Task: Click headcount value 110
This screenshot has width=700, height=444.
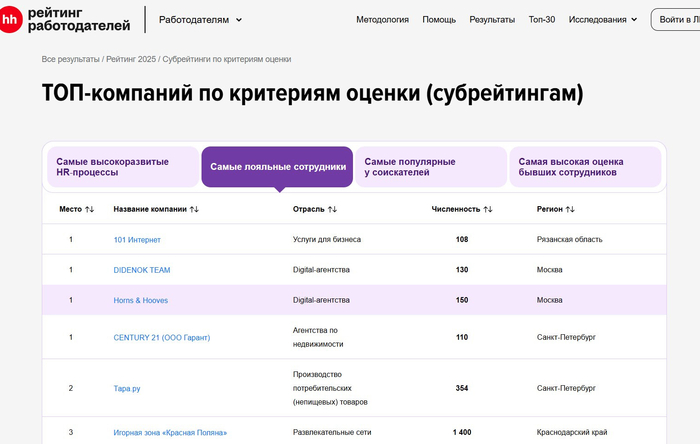Action: [x=462, y=337]
